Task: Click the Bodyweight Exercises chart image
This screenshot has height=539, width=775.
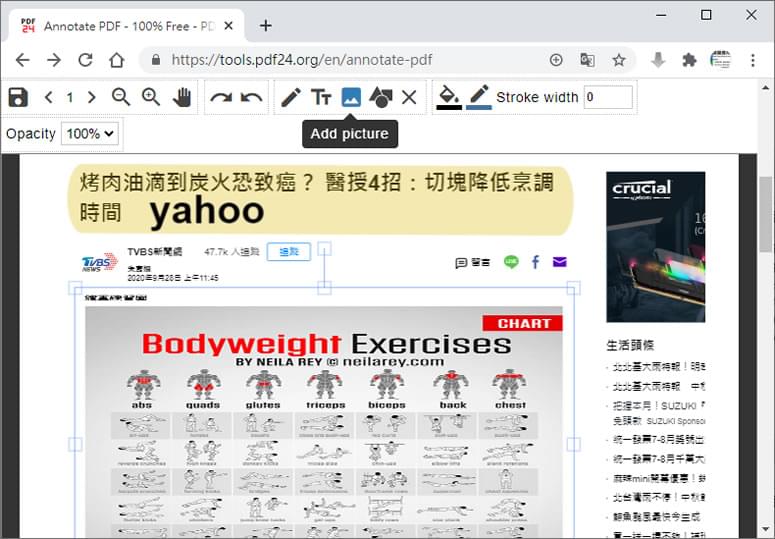Action: point(324,422)
